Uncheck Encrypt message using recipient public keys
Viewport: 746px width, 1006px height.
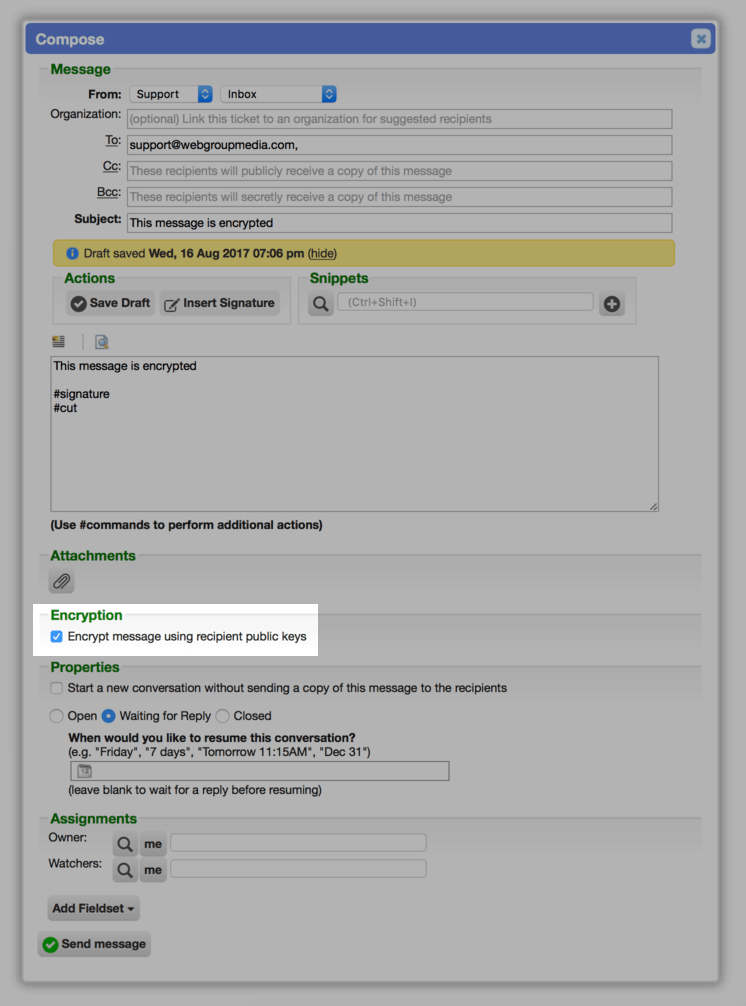coord(56,636)
